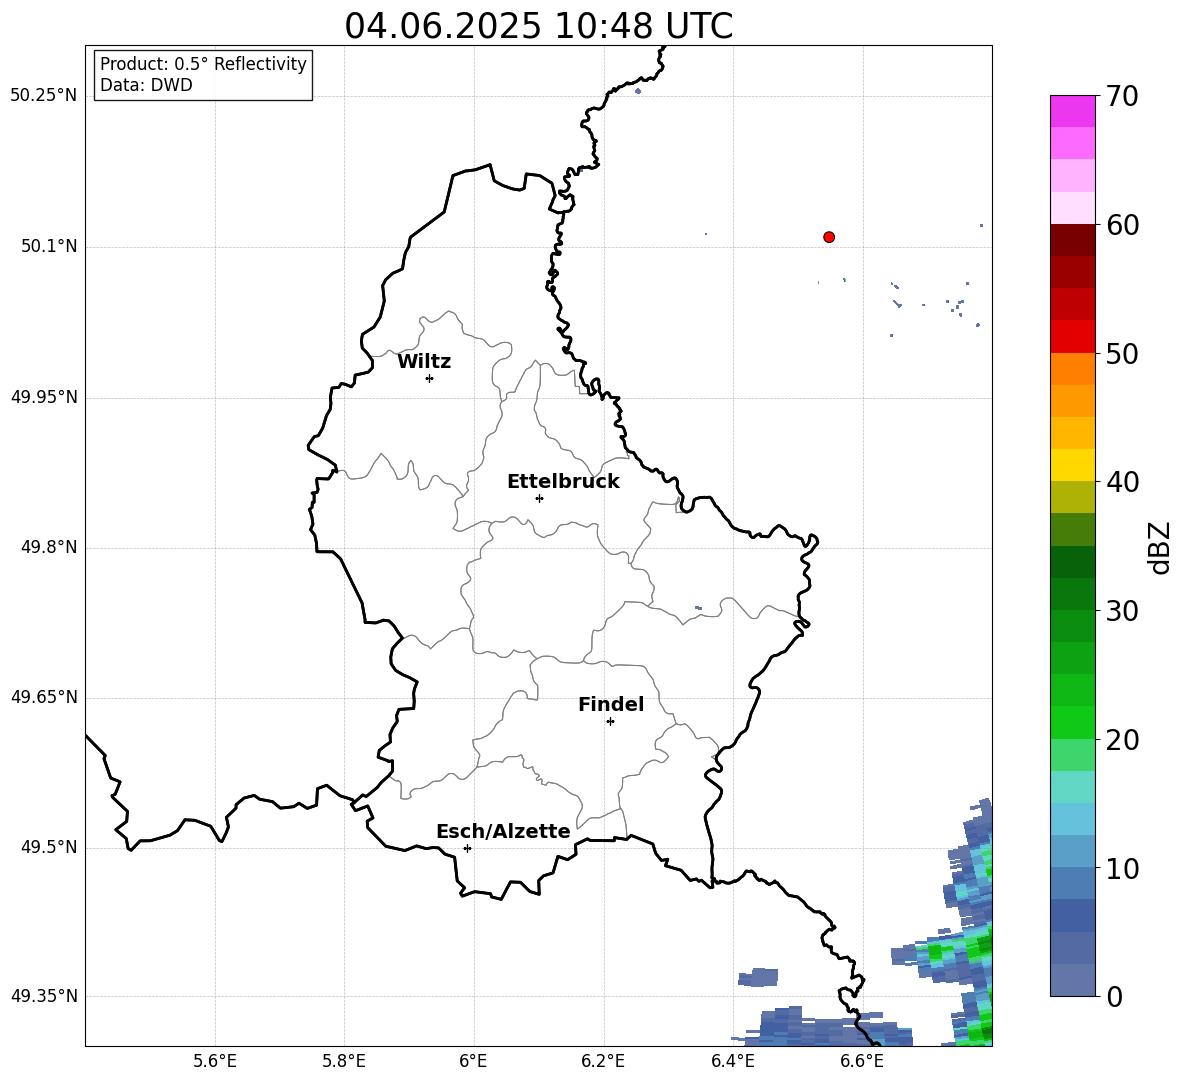Click the colorbar tick label 0
Image resolution: width=1184 pixels, height=1081 pixels.
[1114, 996]
